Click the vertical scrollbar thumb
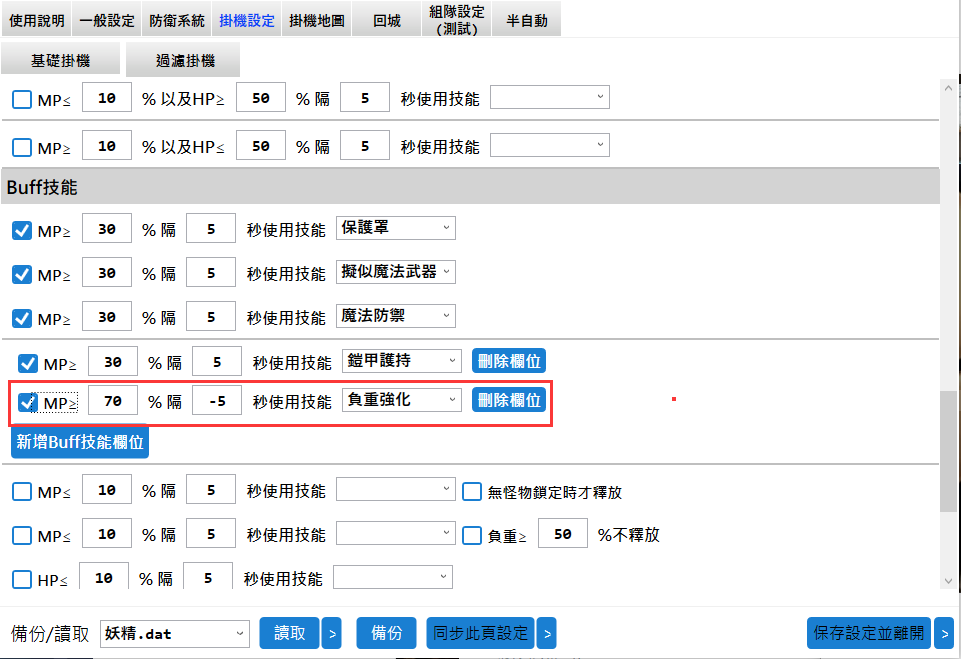Viewport: 961px width, 659px height. (948, 451)
